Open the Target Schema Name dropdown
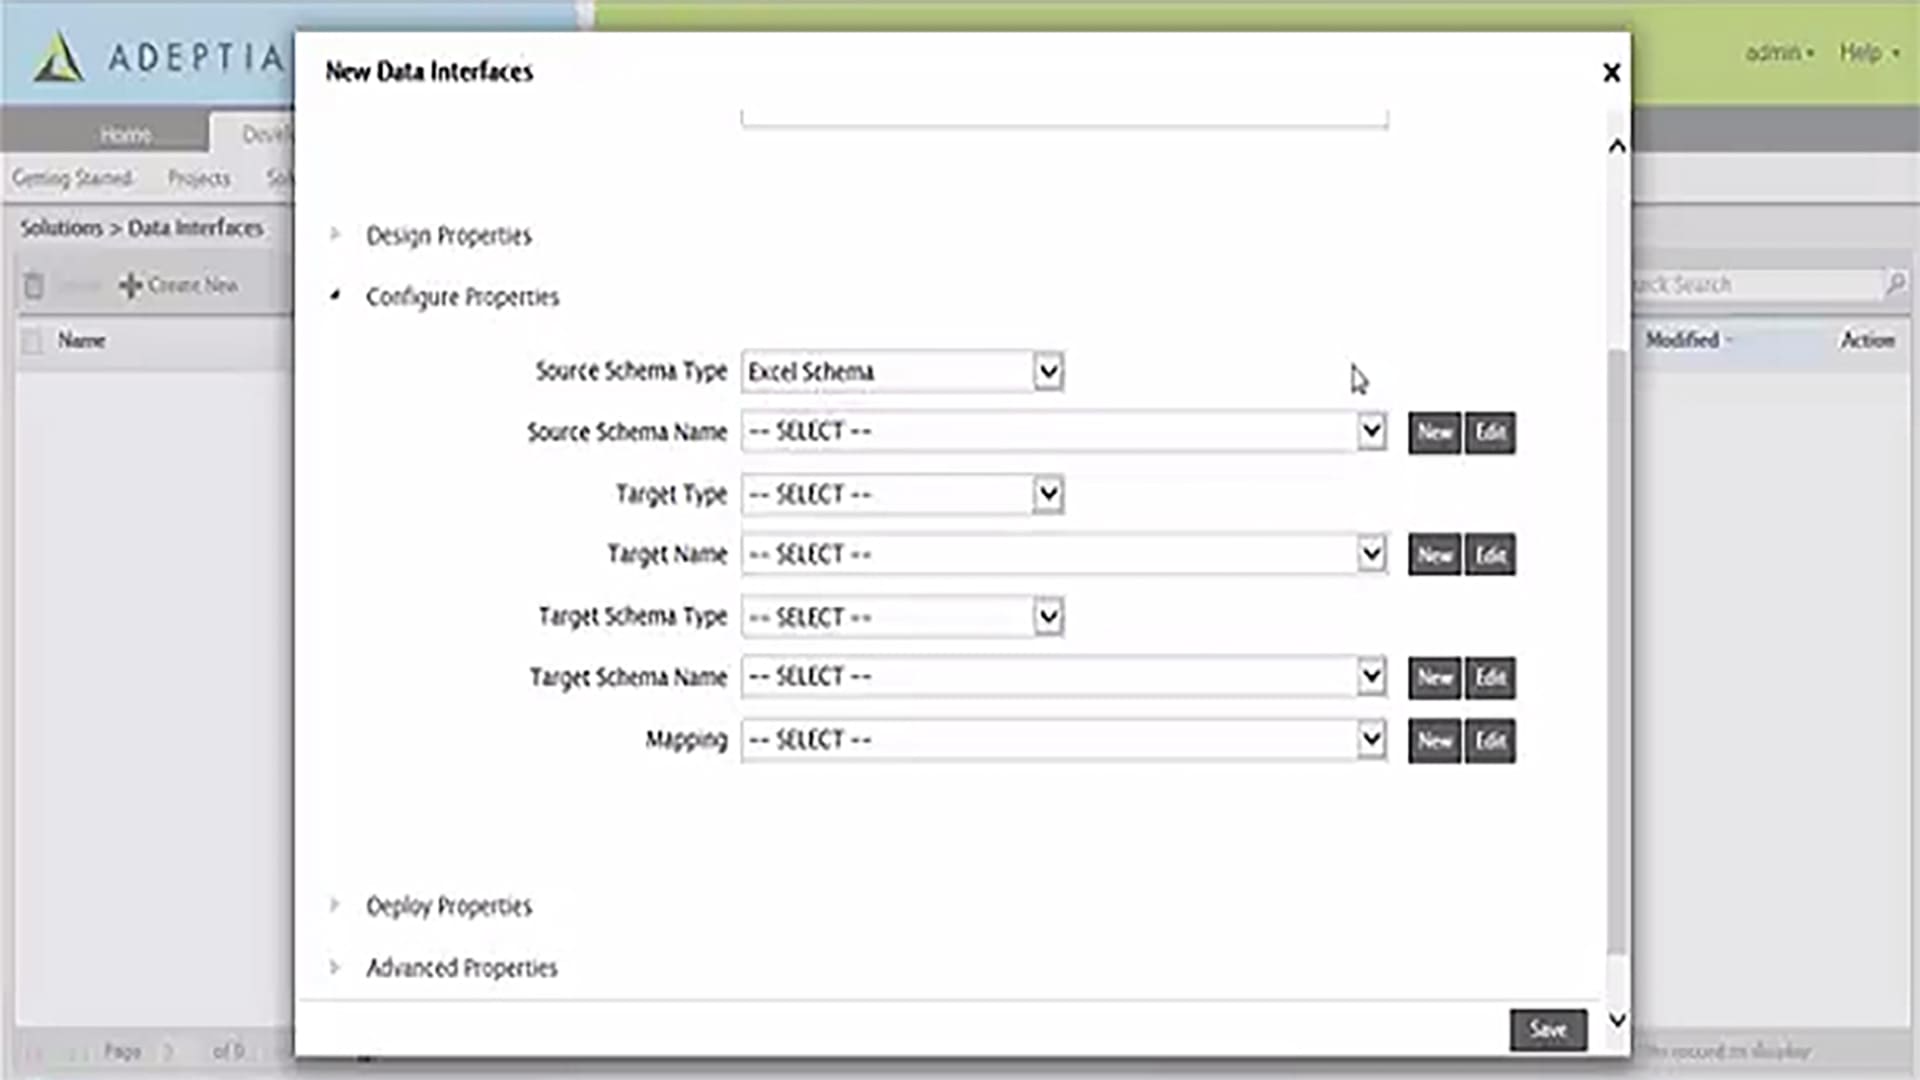The image size is (1920, 1080). [x=1371, y=678]
